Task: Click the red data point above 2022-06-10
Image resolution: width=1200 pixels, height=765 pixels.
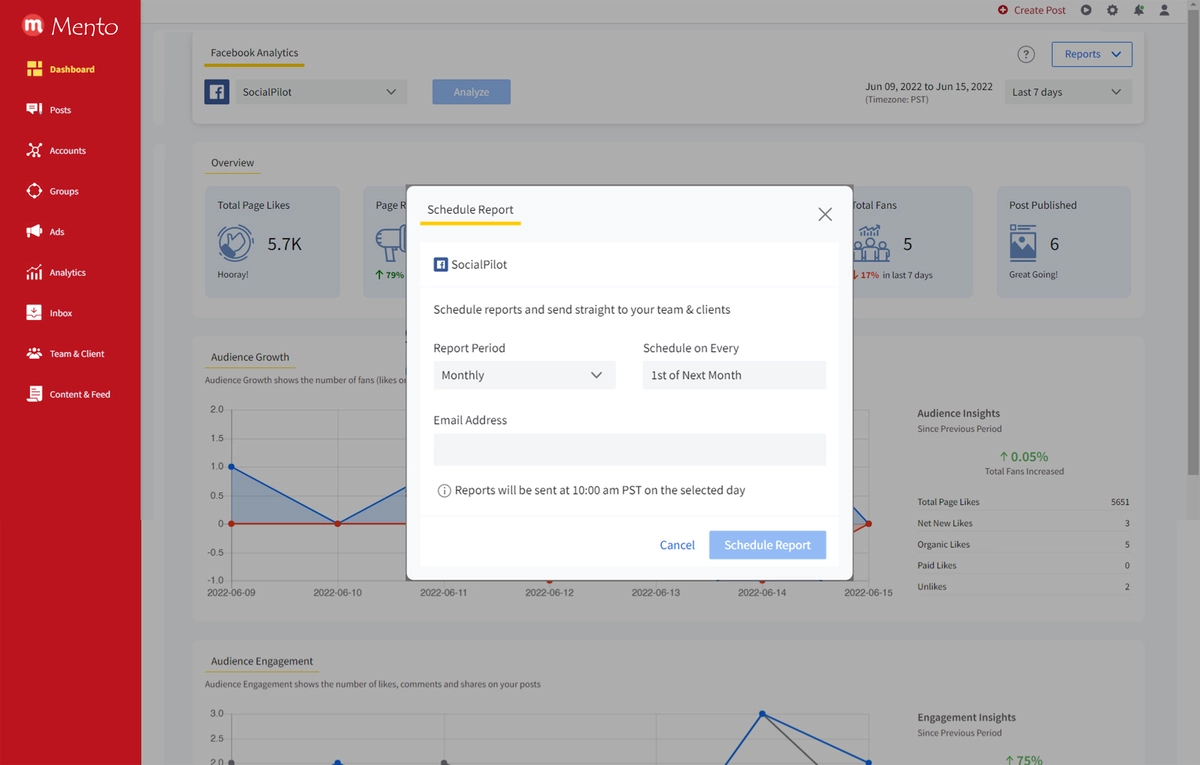Action: tap(338, 523)
